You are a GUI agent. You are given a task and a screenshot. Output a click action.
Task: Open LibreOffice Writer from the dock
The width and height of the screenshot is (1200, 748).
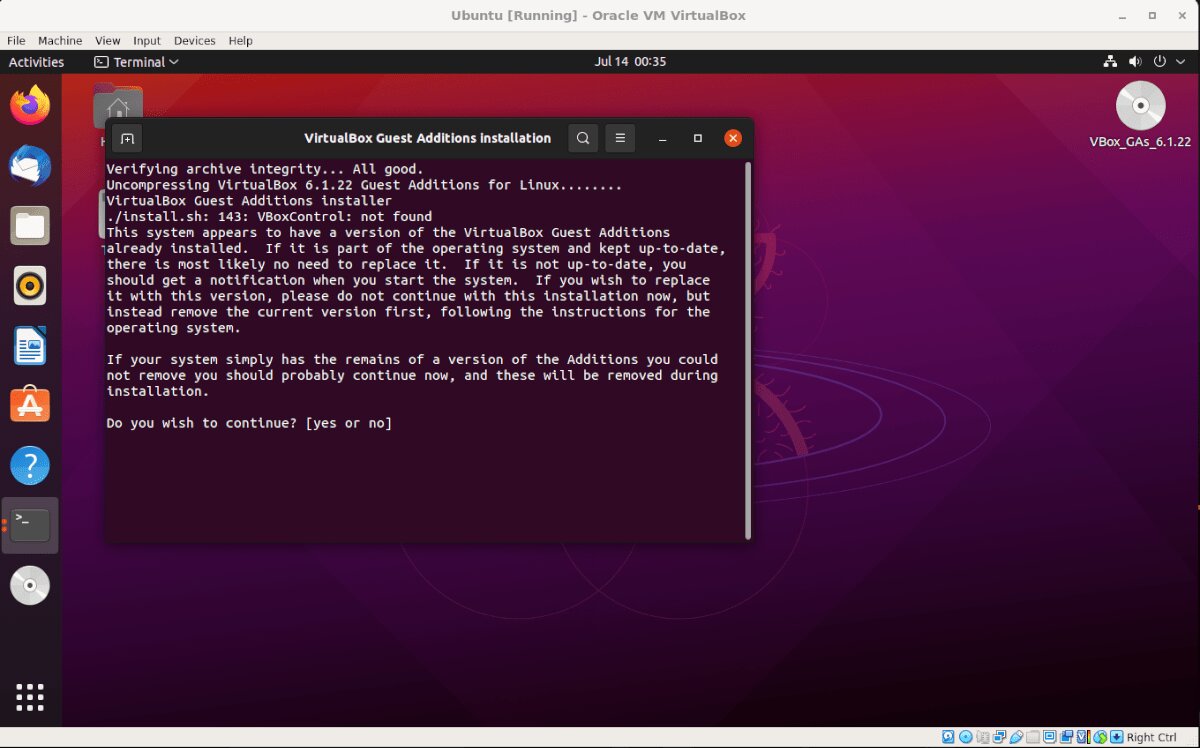click(x=30, y=345)
